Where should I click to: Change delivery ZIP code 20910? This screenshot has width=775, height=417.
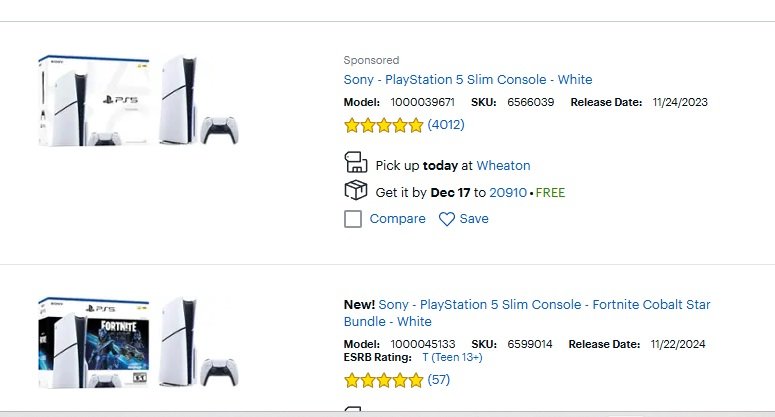507,192
